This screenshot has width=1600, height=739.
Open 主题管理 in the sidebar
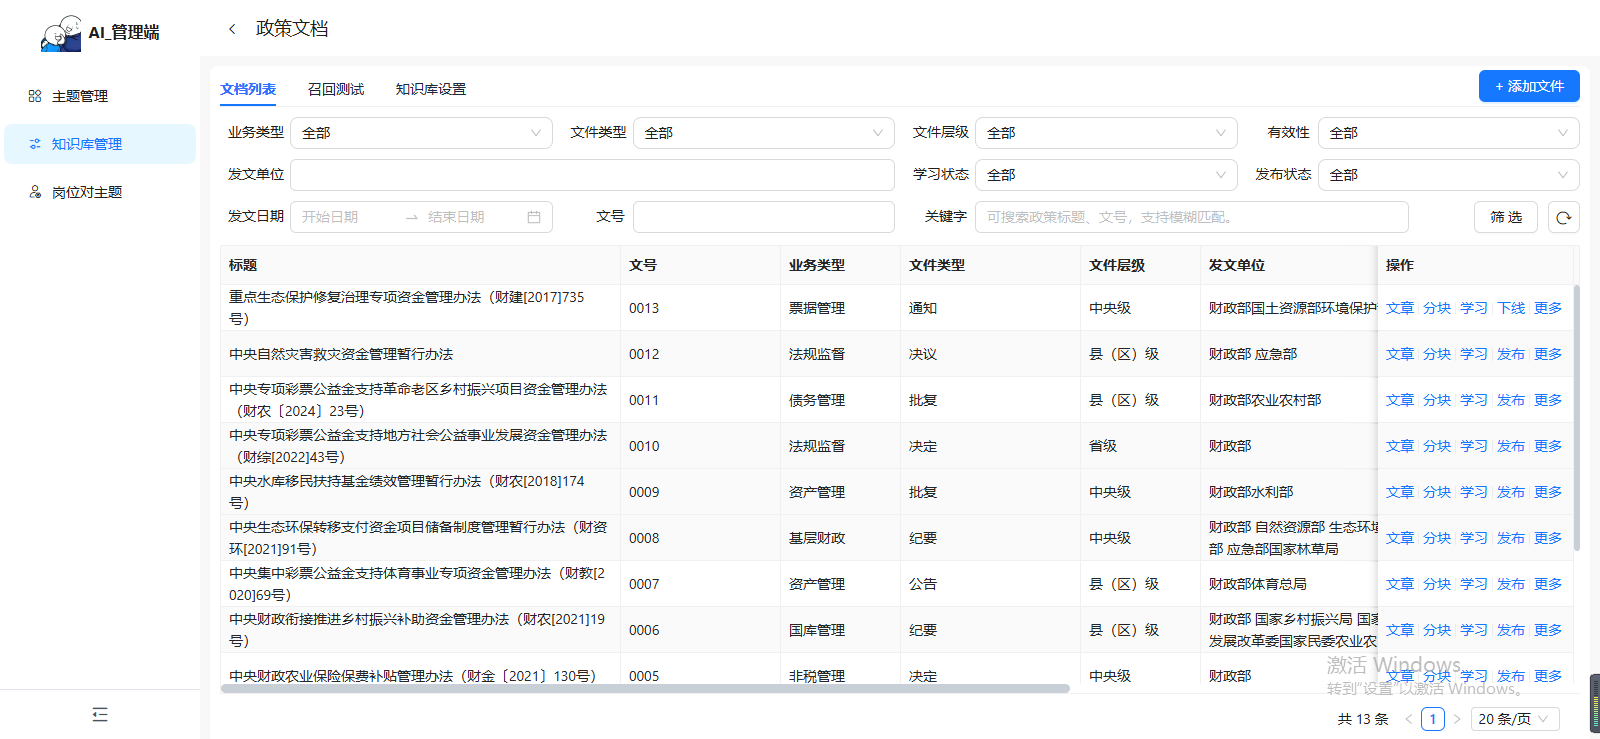[80, 96]
